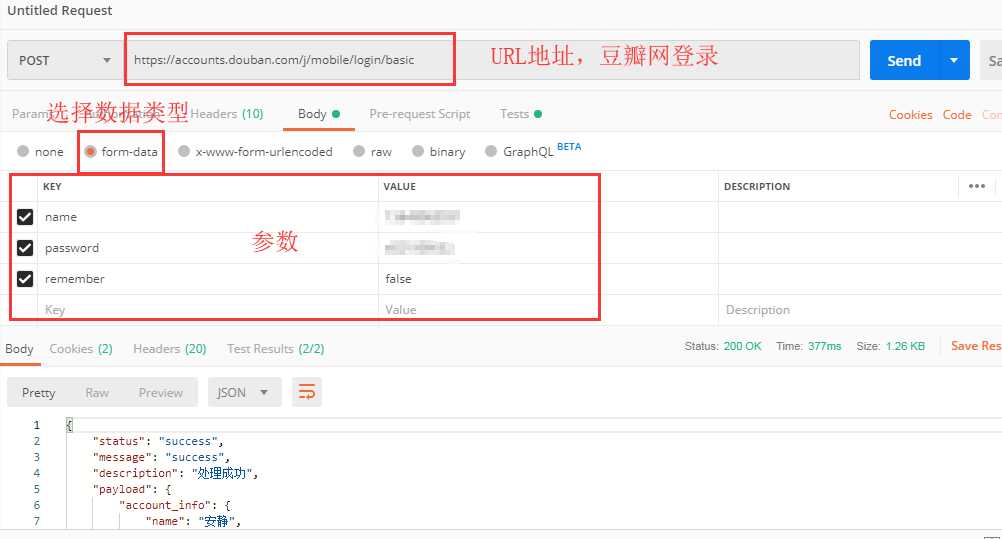Click the "description" response line
This screenshot has width=1002, height=539.
coord(175,473)
